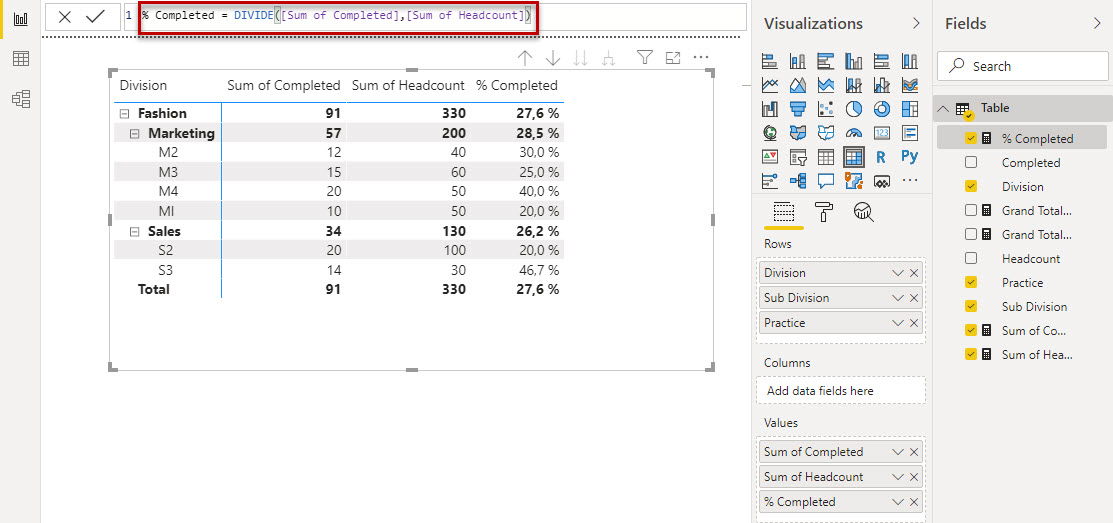
Task: Select the Card 123 visual
Action: [x=882, y=132]
